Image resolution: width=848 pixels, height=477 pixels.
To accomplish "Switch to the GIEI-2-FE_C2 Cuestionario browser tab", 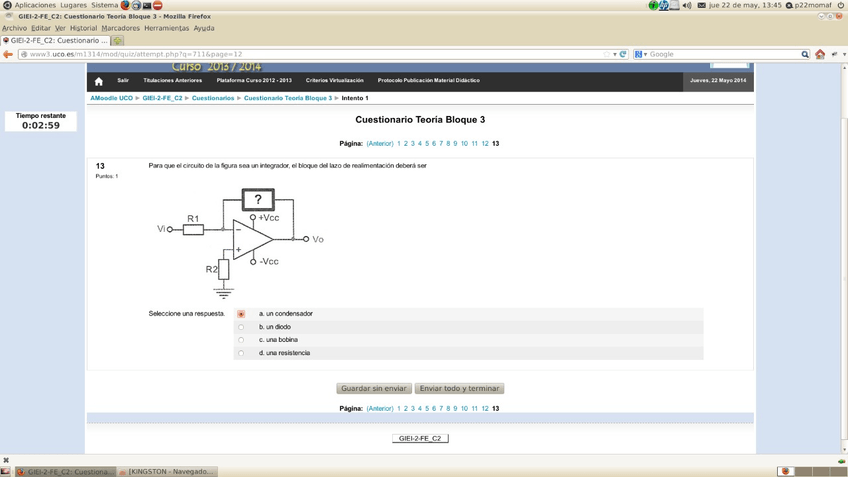I will coord(56,41).
